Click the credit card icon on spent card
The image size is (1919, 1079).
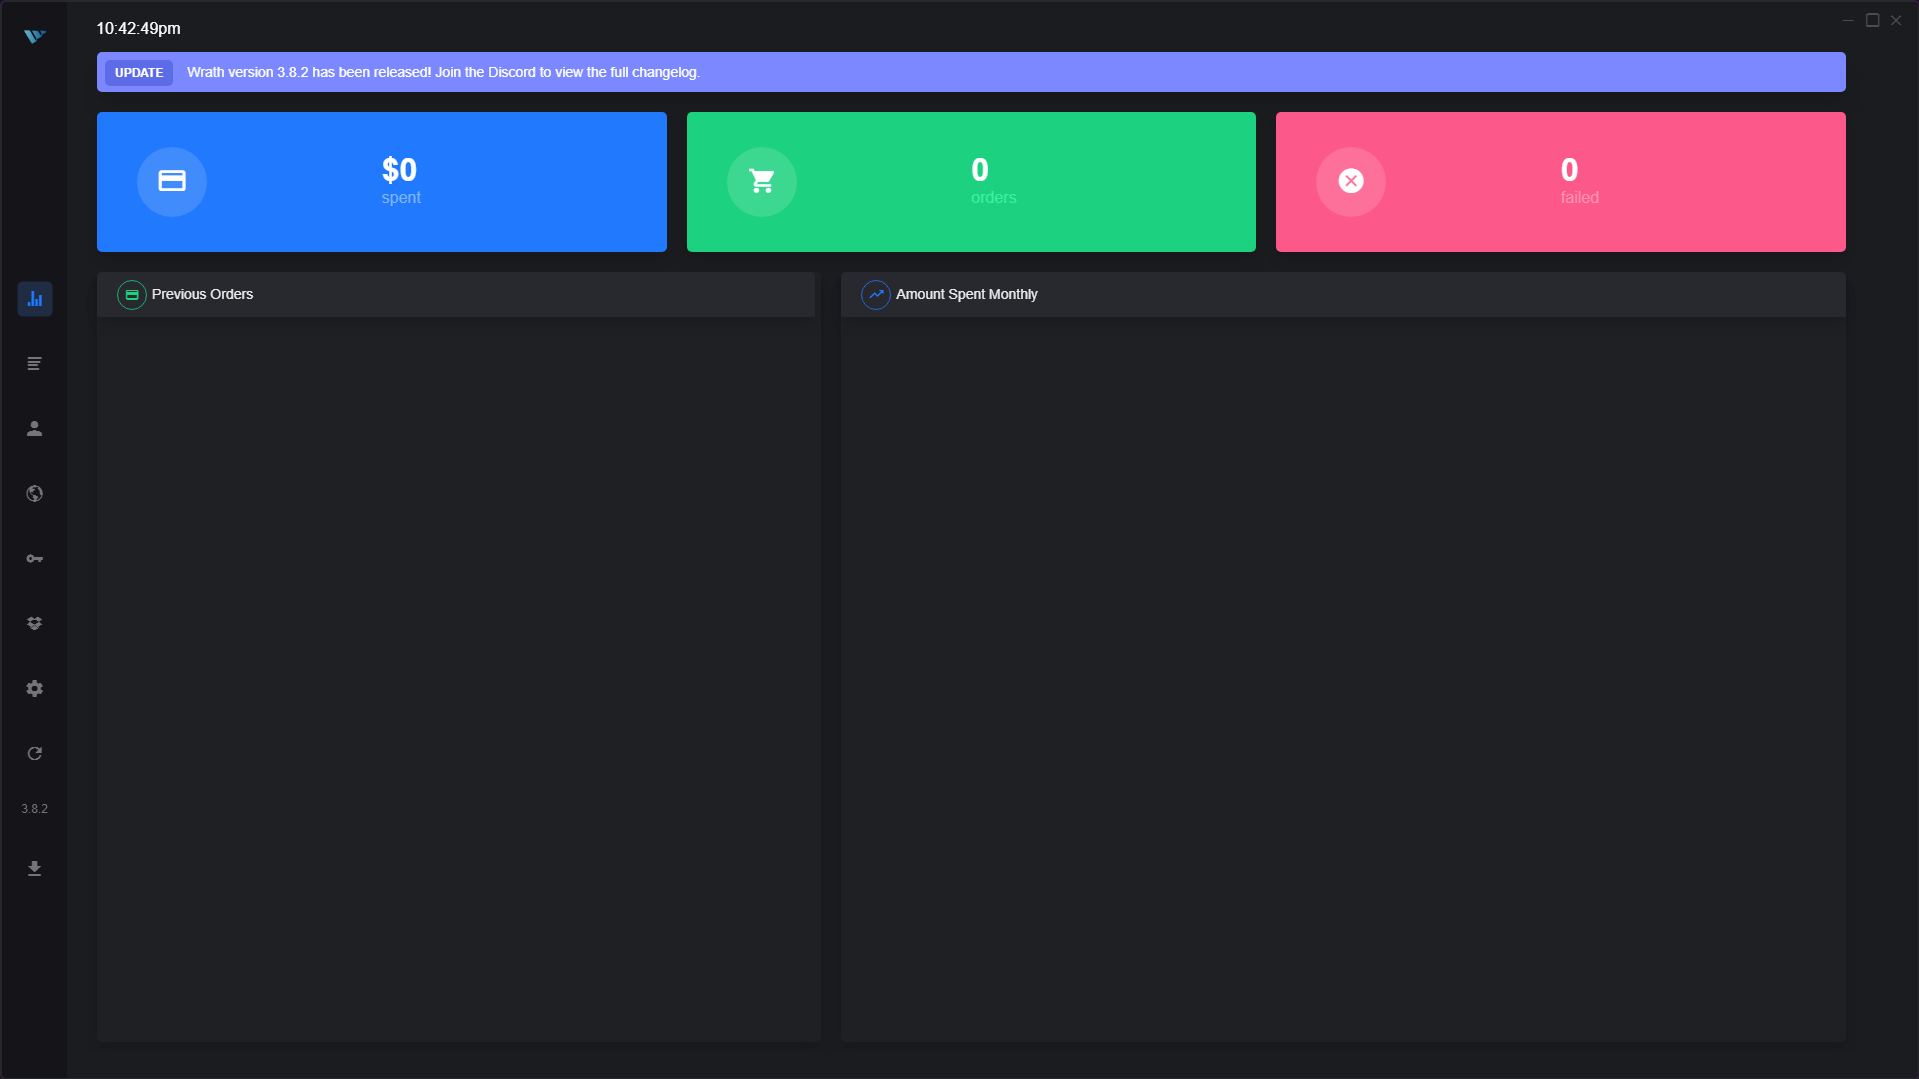pyautogui.click(x=172, y=181)
